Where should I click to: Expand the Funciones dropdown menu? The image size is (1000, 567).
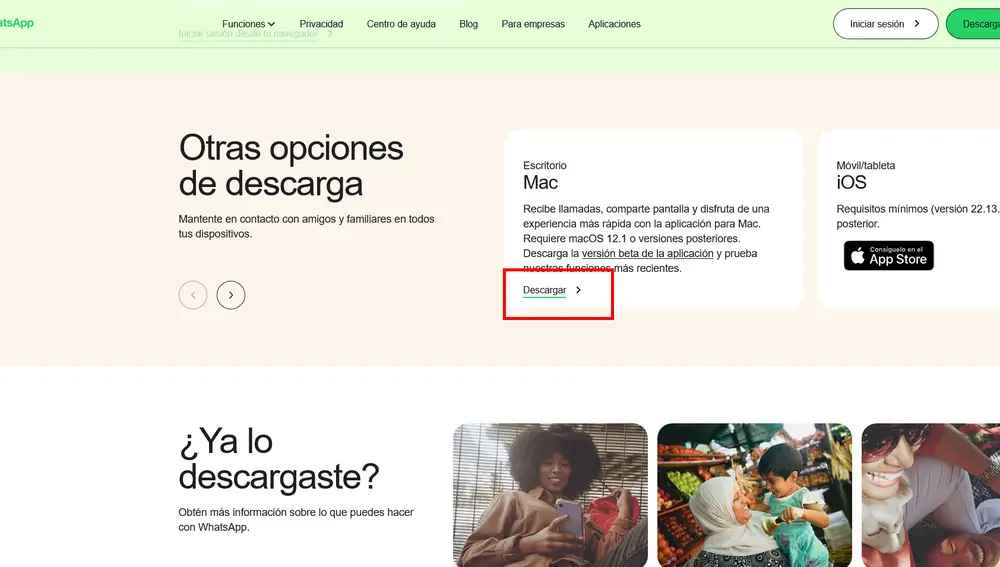(248, 24)
